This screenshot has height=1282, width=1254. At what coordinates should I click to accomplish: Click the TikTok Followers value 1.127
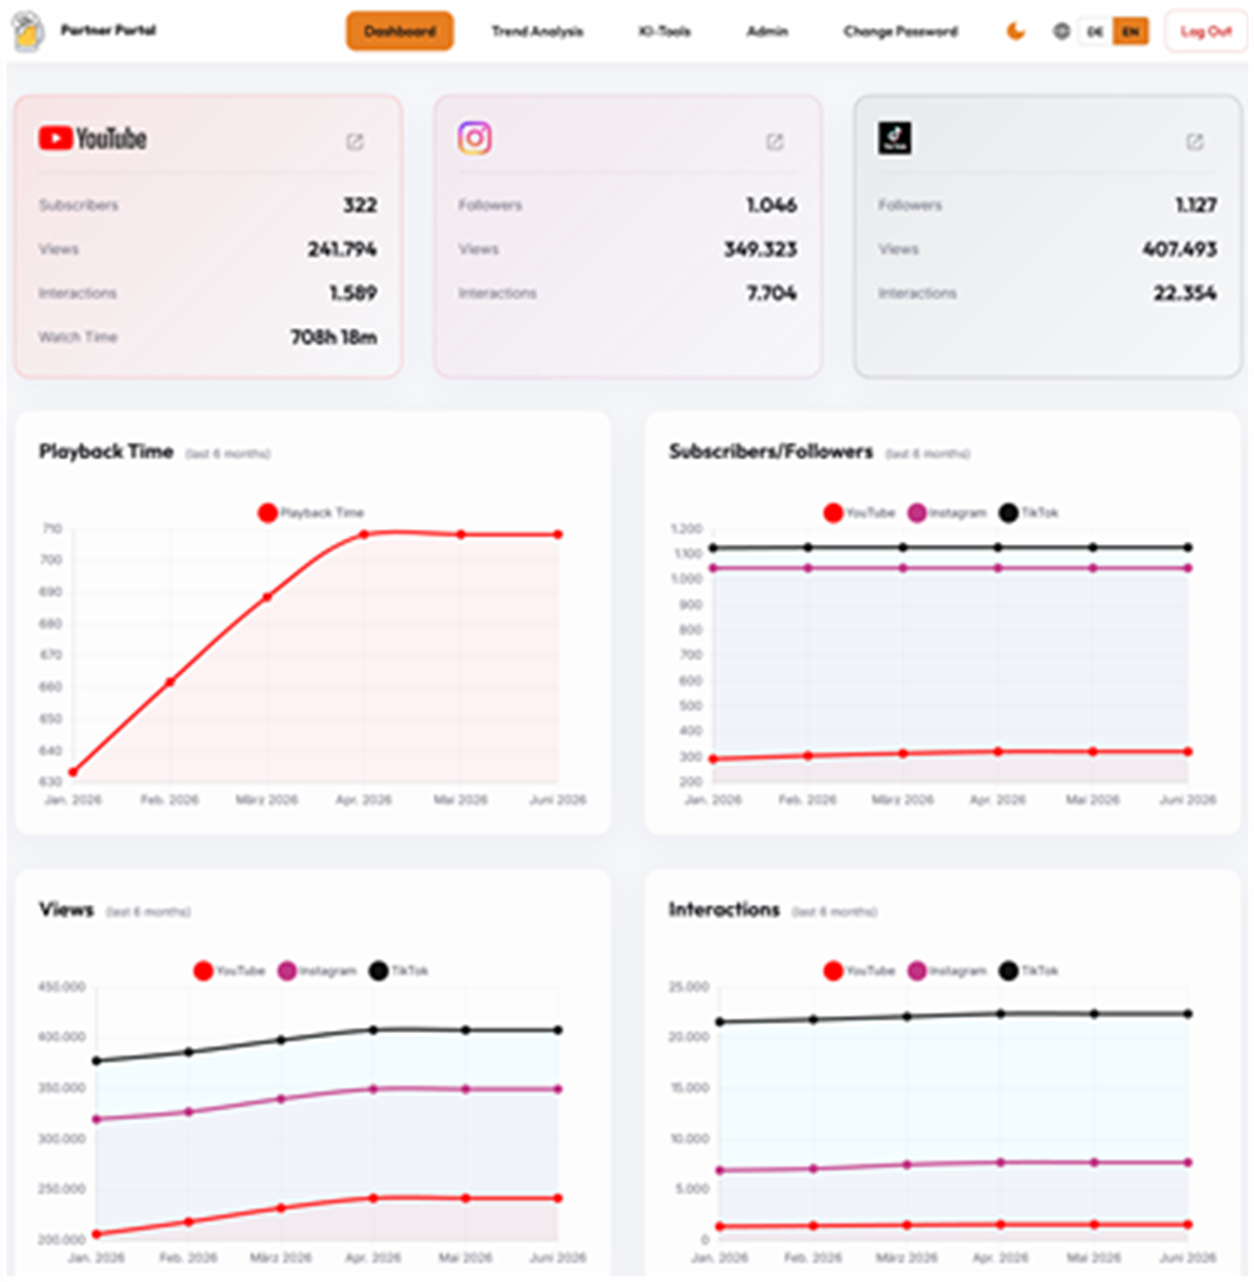point(1196,205)
